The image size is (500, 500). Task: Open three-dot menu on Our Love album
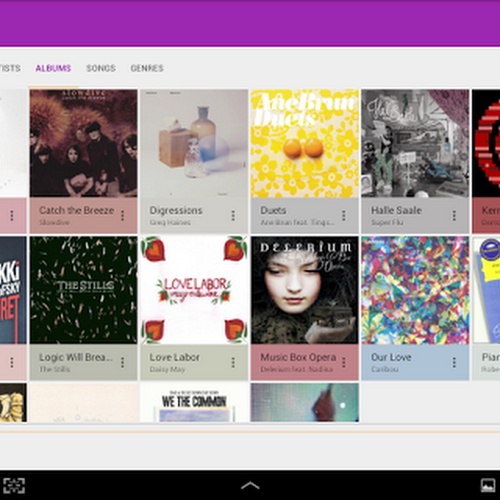click(x=454, y=363)
